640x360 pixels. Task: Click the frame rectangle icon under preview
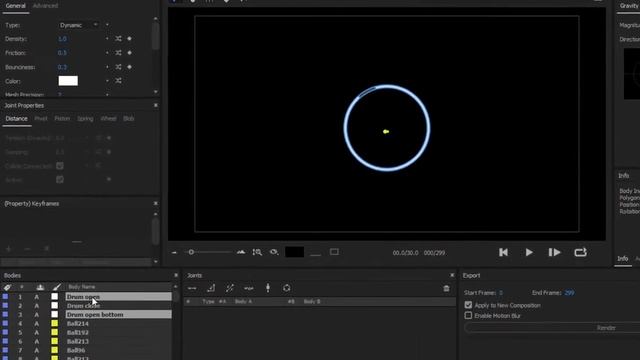334,252
